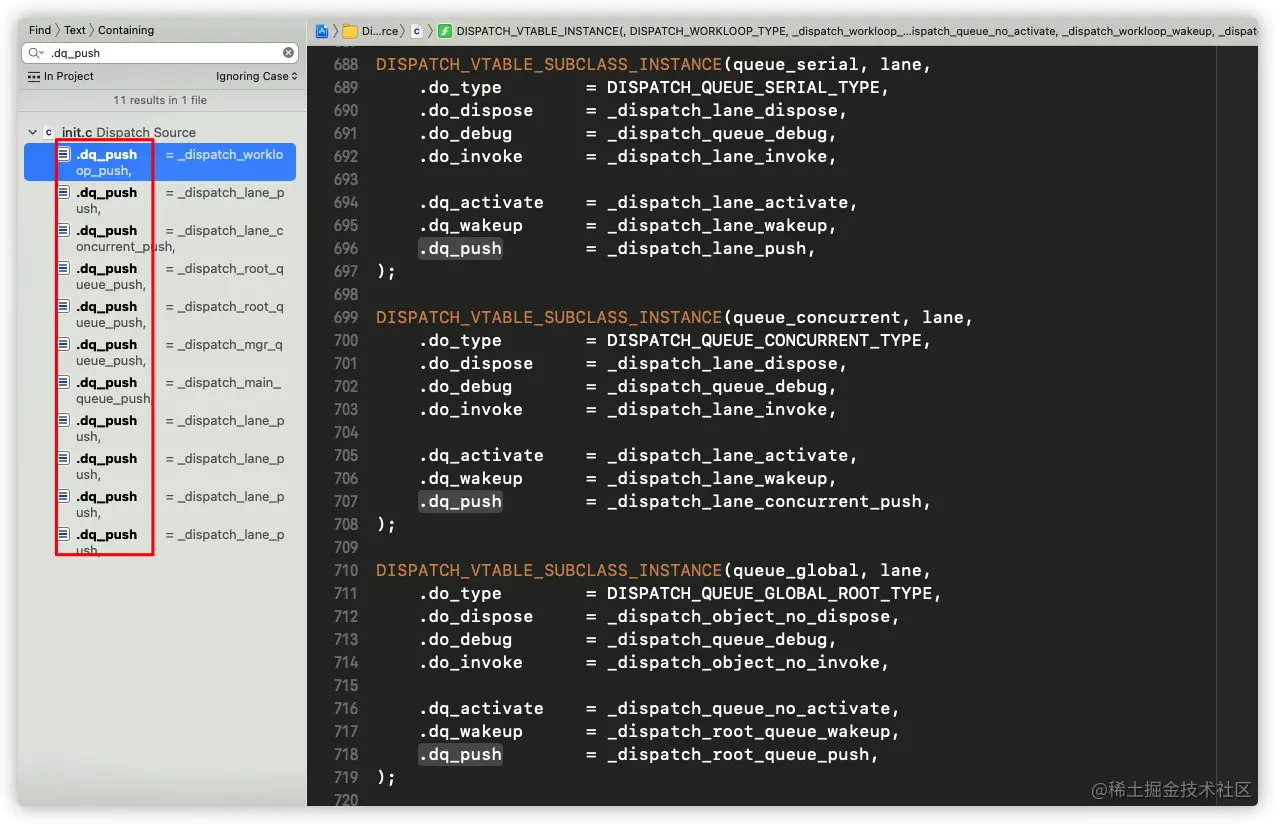Collapse the init.c results group
The width and height of the screenshot is (1276, 824).
(32, 132)
